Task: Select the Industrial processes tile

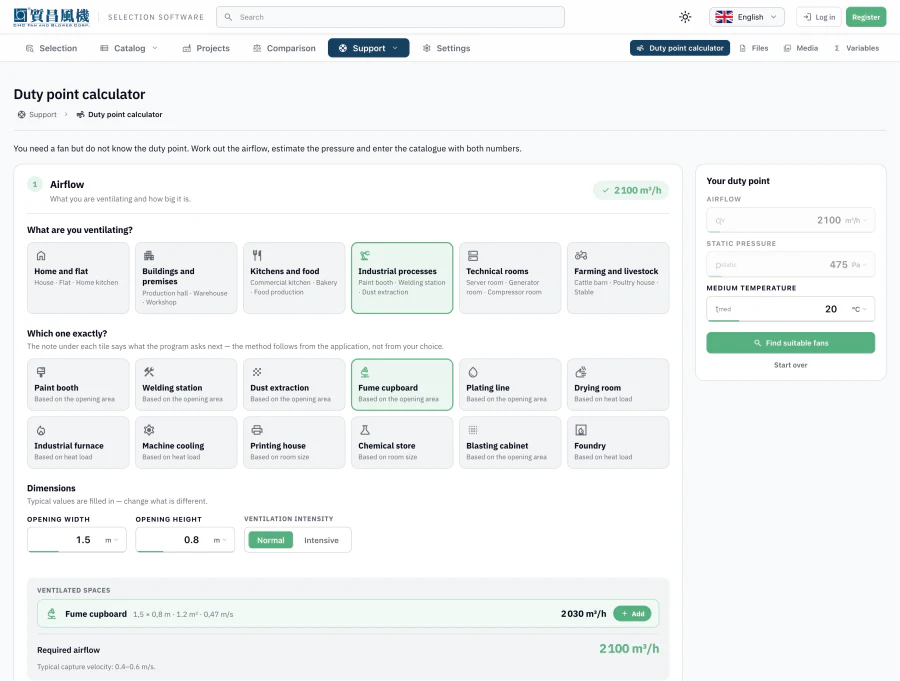Action: point(402,278)
